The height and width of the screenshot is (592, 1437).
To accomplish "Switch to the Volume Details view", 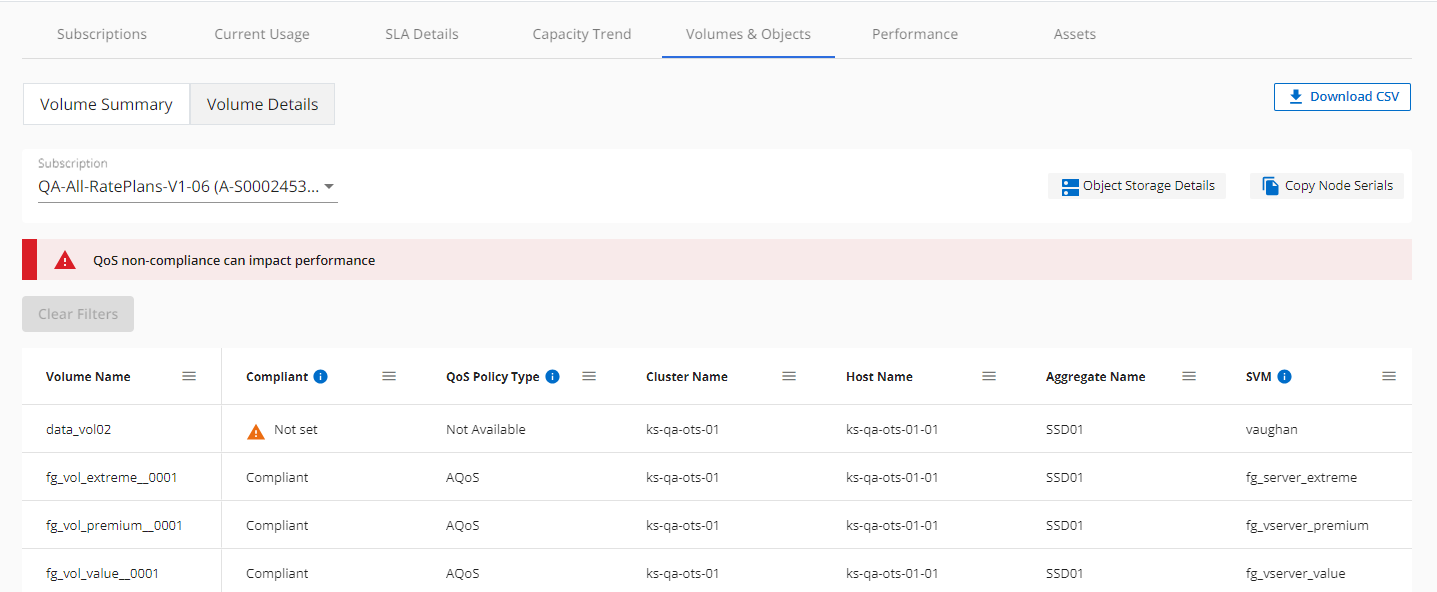I will 262,104.
